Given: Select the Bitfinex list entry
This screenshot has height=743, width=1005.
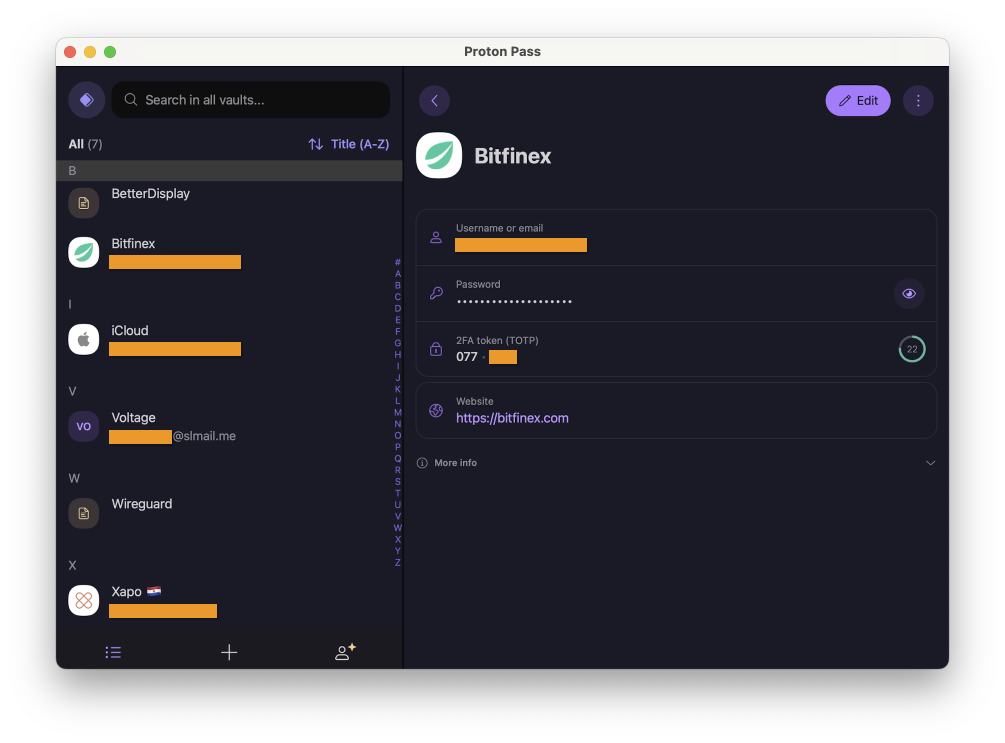Looking at the screenshot, I should pos(229,253).
